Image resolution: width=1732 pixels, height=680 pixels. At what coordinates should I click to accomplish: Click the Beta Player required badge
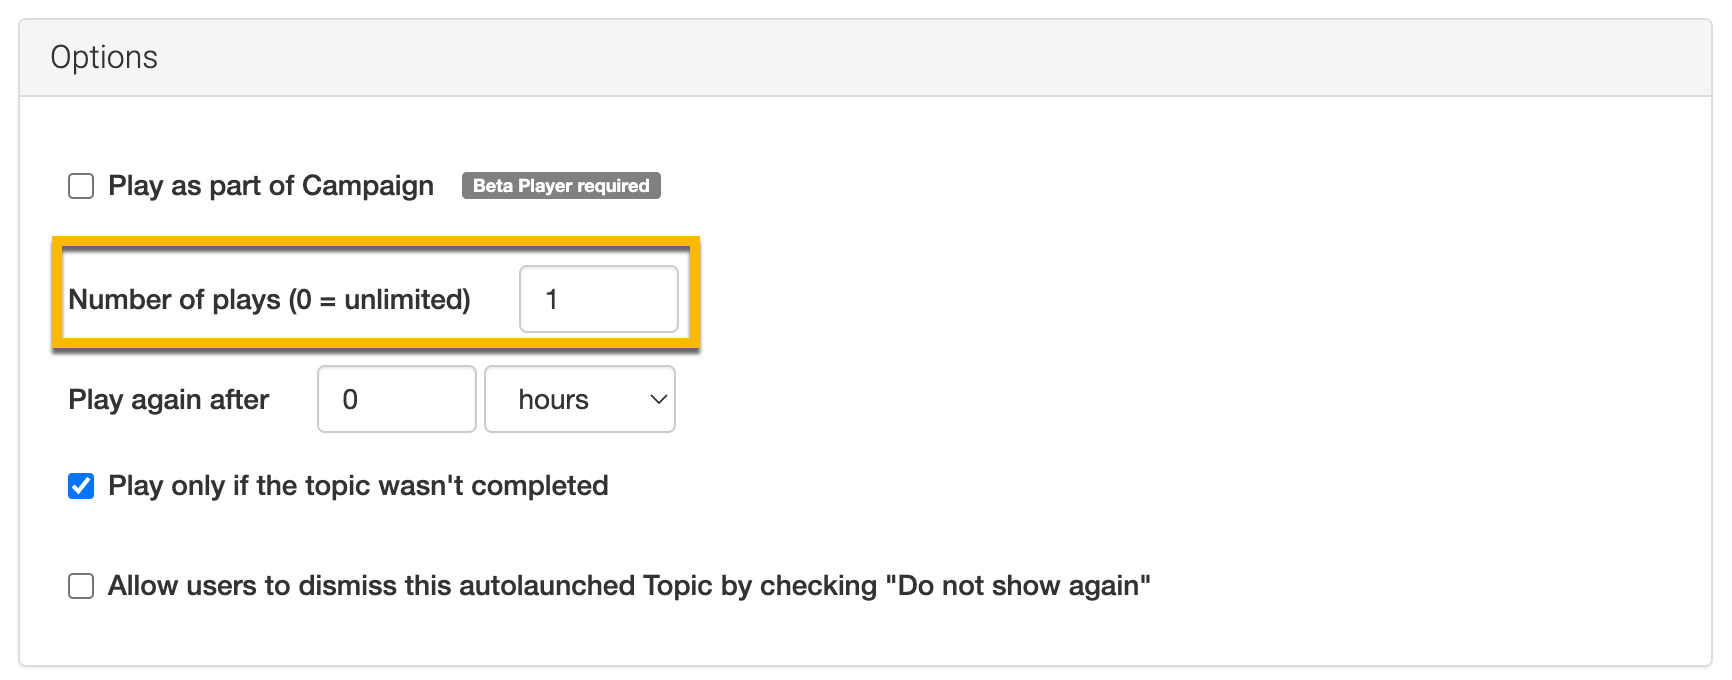[560, 186]
